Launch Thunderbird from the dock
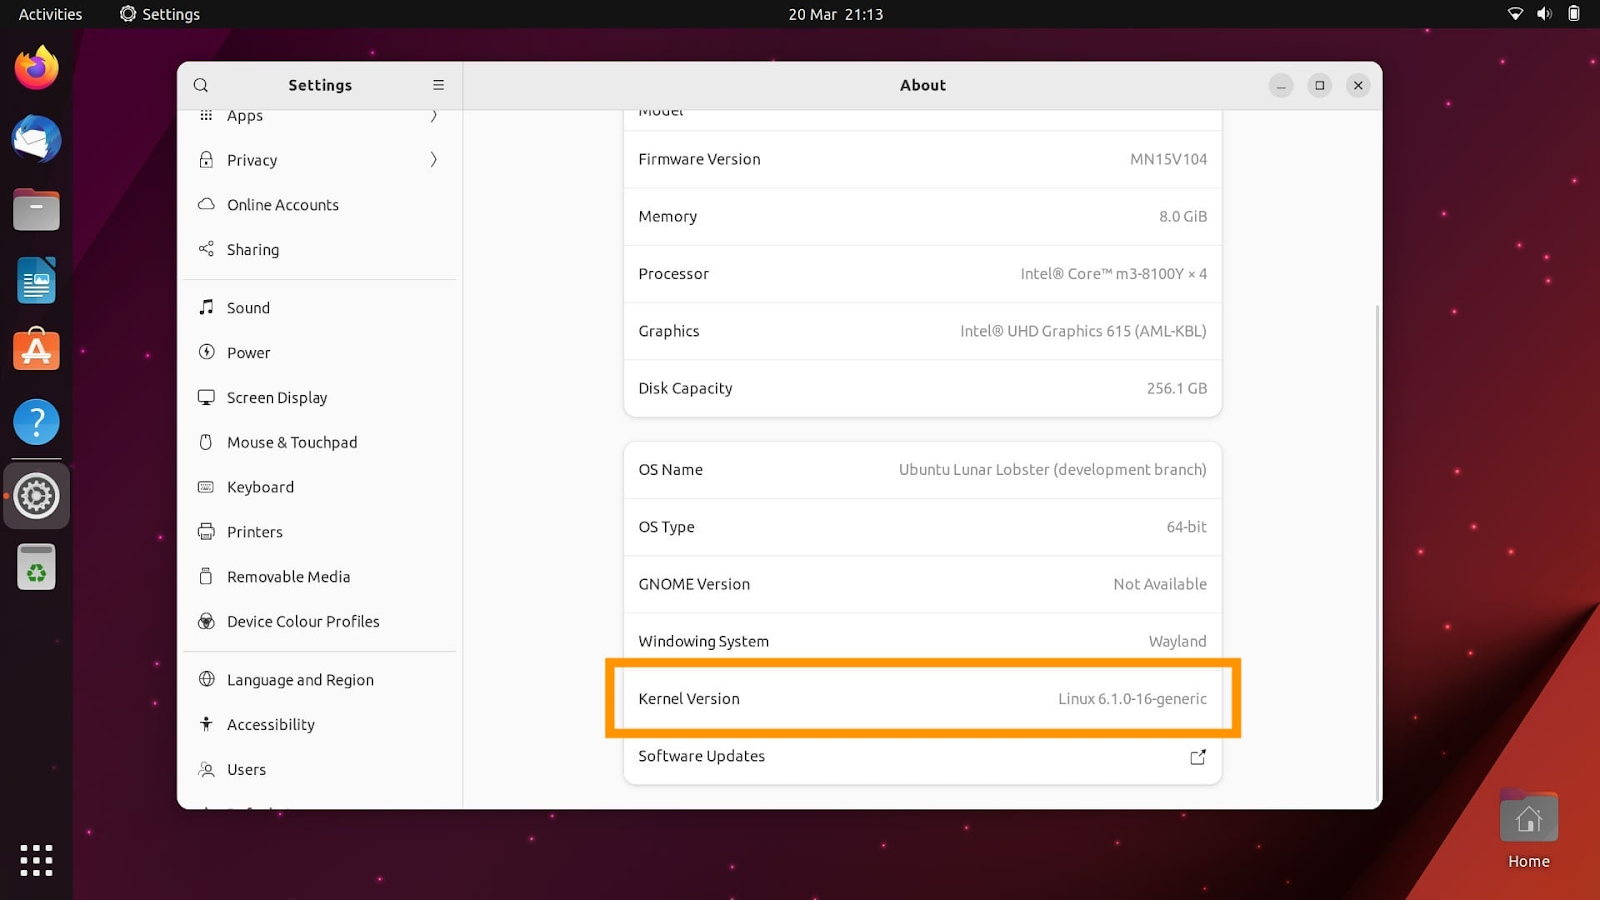Image resolution: width=1600 pixels, height=900 pixels. tap(36, 138)
